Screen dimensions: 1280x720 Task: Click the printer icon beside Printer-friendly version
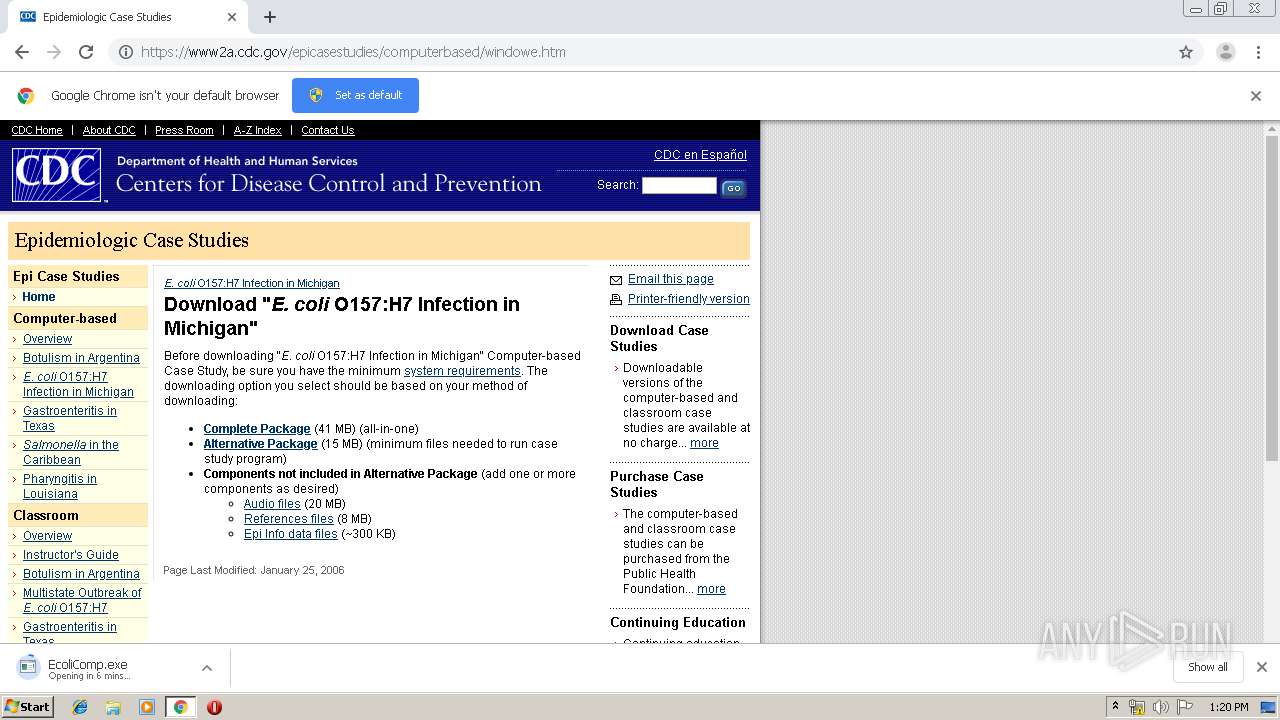pos(616,299)
